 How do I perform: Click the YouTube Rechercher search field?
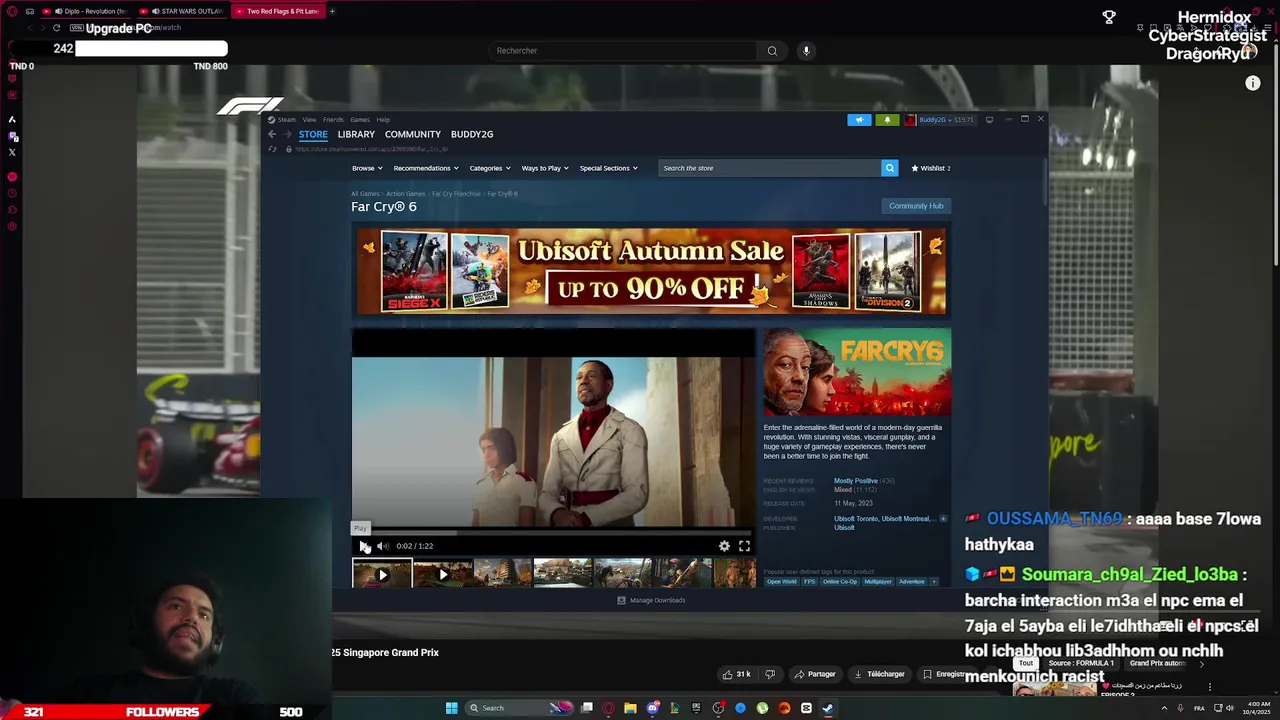[625, 51]
